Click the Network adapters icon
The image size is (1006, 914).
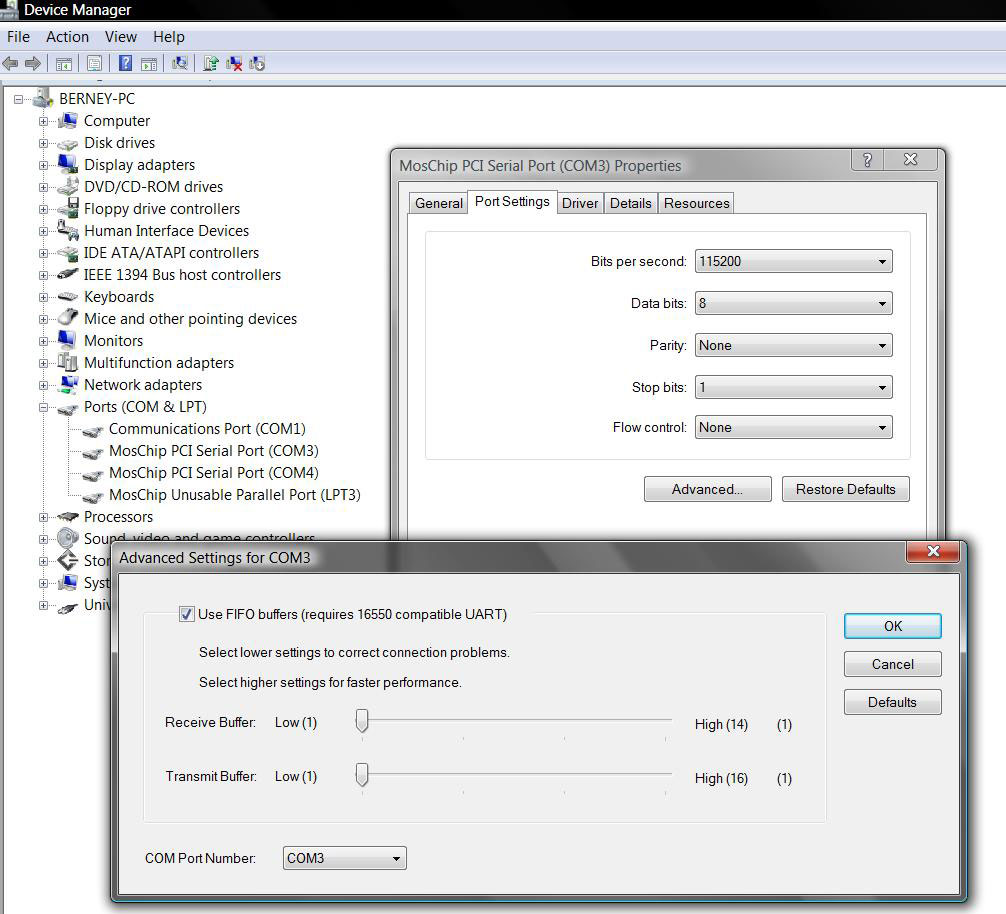coord(67,384)
